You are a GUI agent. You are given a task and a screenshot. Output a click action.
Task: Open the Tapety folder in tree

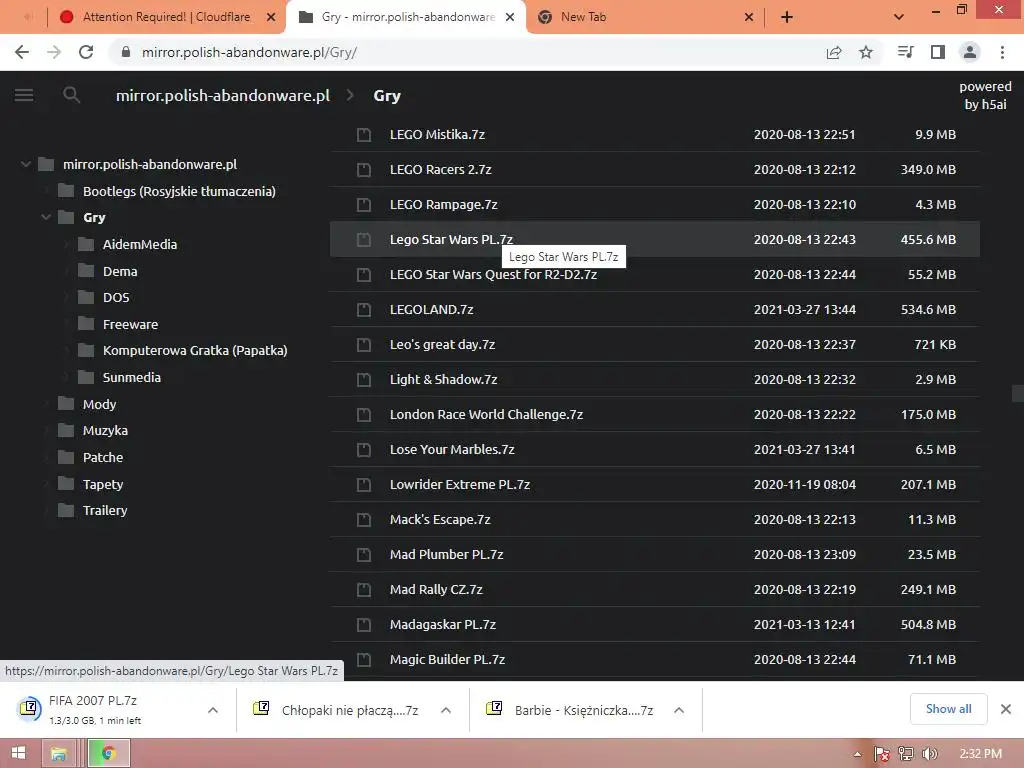tap(103, 484)
